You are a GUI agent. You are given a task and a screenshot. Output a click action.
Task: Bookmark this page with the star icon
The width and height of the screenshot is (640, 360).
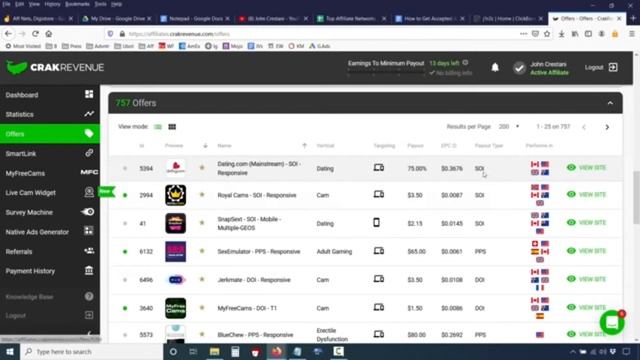547,34
